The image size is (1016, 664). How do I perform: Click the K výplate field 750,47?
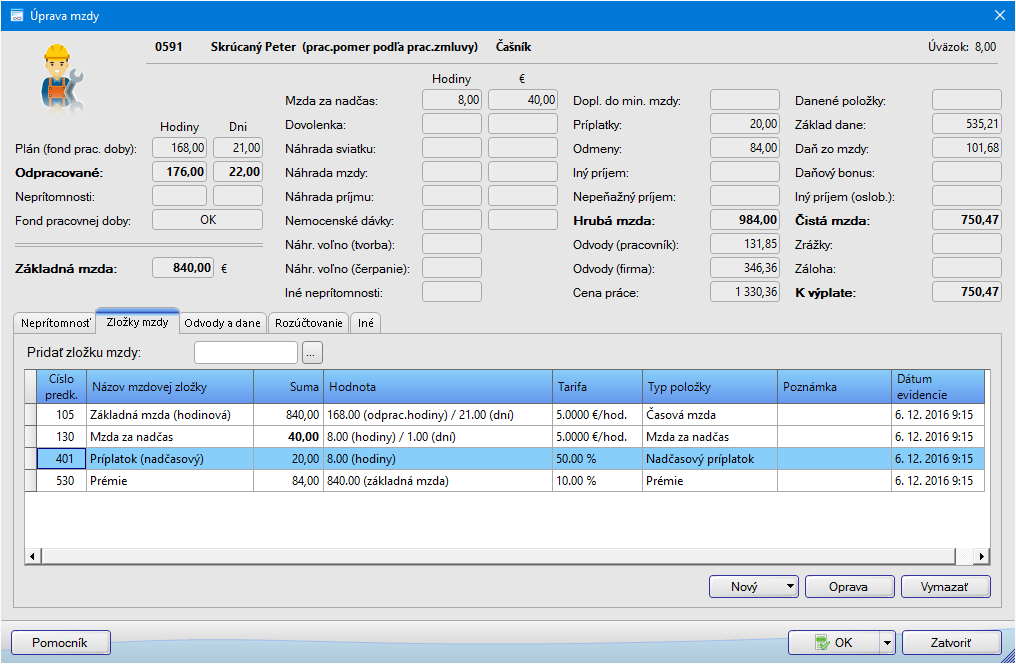pyautogui.click(x=967, y=292)
